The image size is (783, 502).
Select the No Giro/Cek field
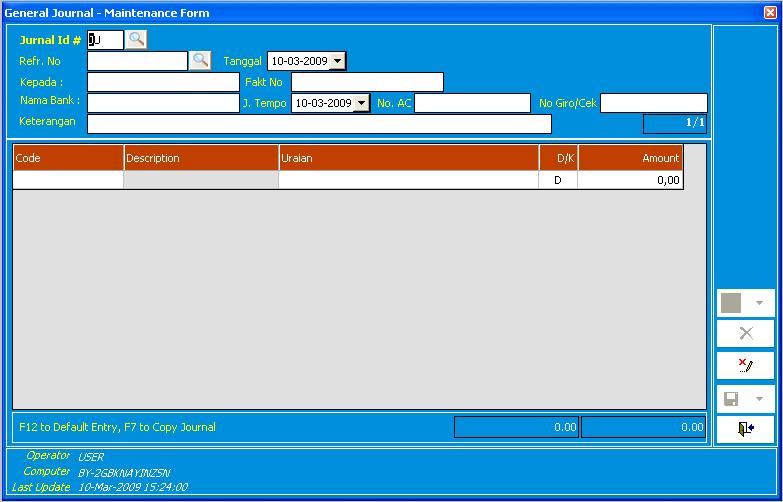pyautogui.click(x=653, y=103)
